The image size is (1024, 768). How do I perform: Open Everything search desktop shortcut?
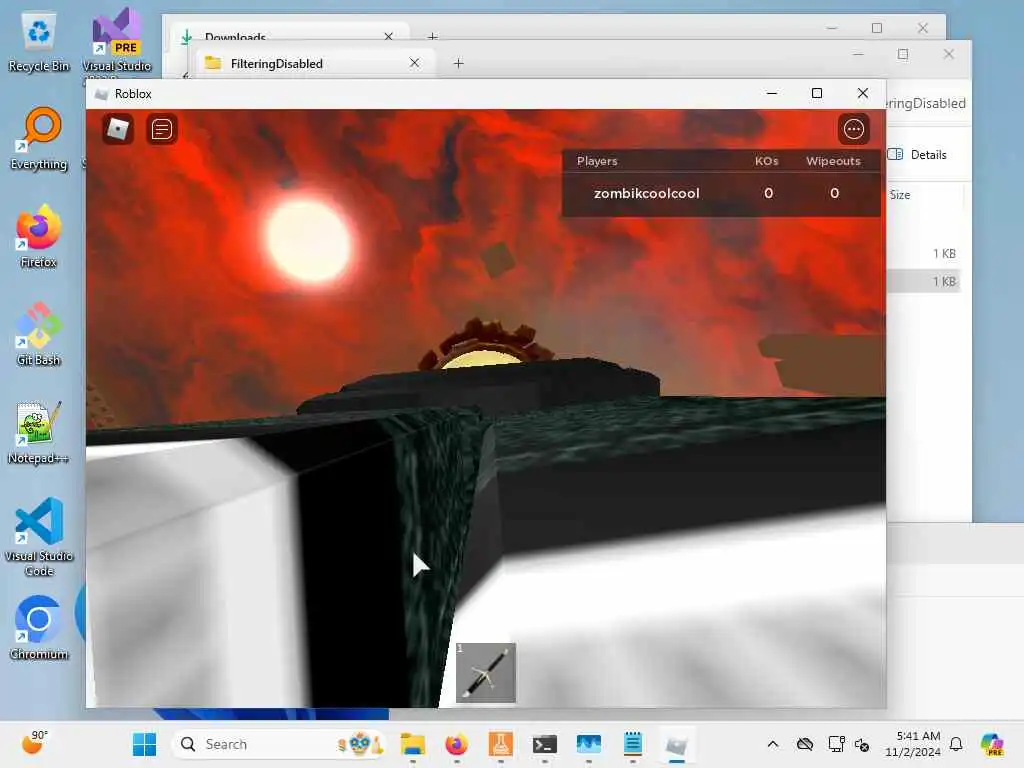tap(39, 138)
